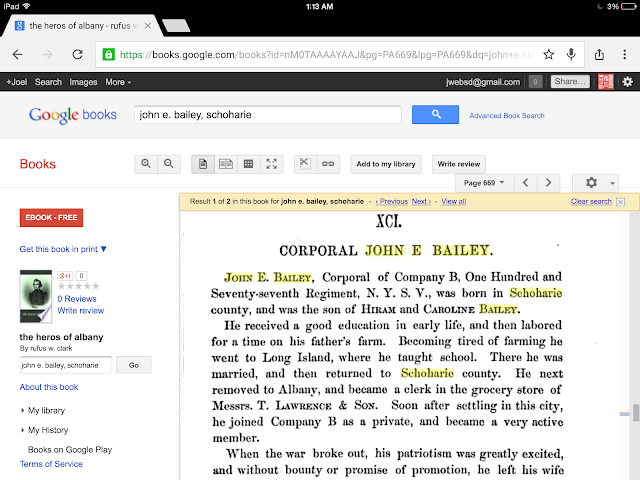
Task: Zoom in on the book page
Action: point(146,164)
